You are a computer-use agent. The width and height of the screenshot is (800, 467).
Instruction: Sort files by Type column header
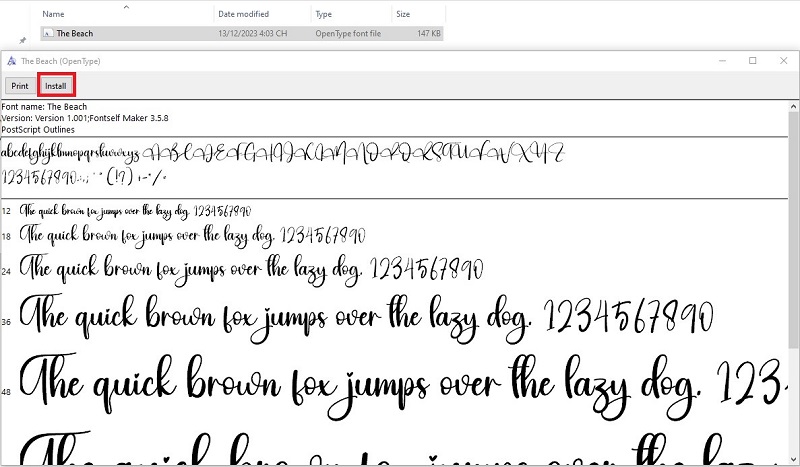point(324,15)
